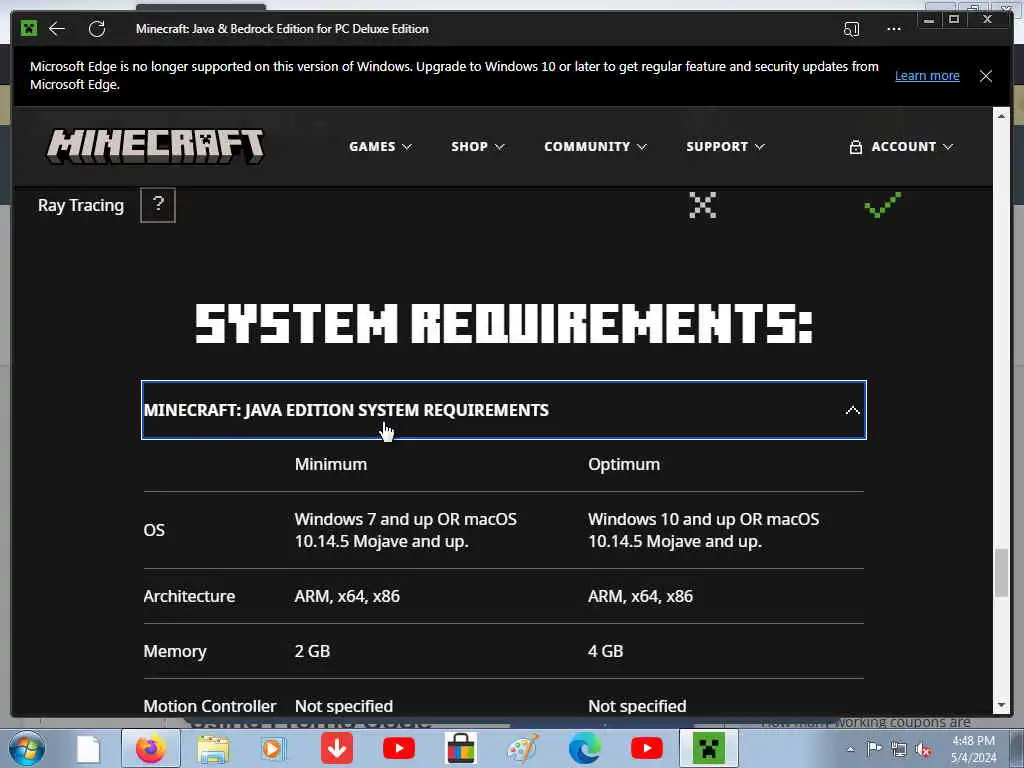Click the Minecraft creeper app icon in title bar
Image resolution: width=1024 pixels, height=768 pixels.
29,28
